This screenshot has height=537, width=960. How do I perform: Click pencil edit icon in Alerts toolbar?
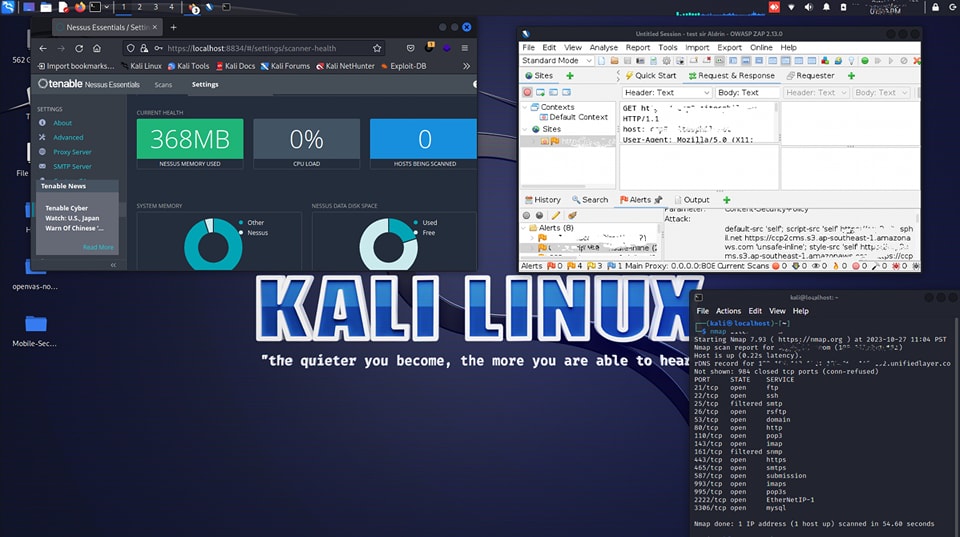(556, 216)
